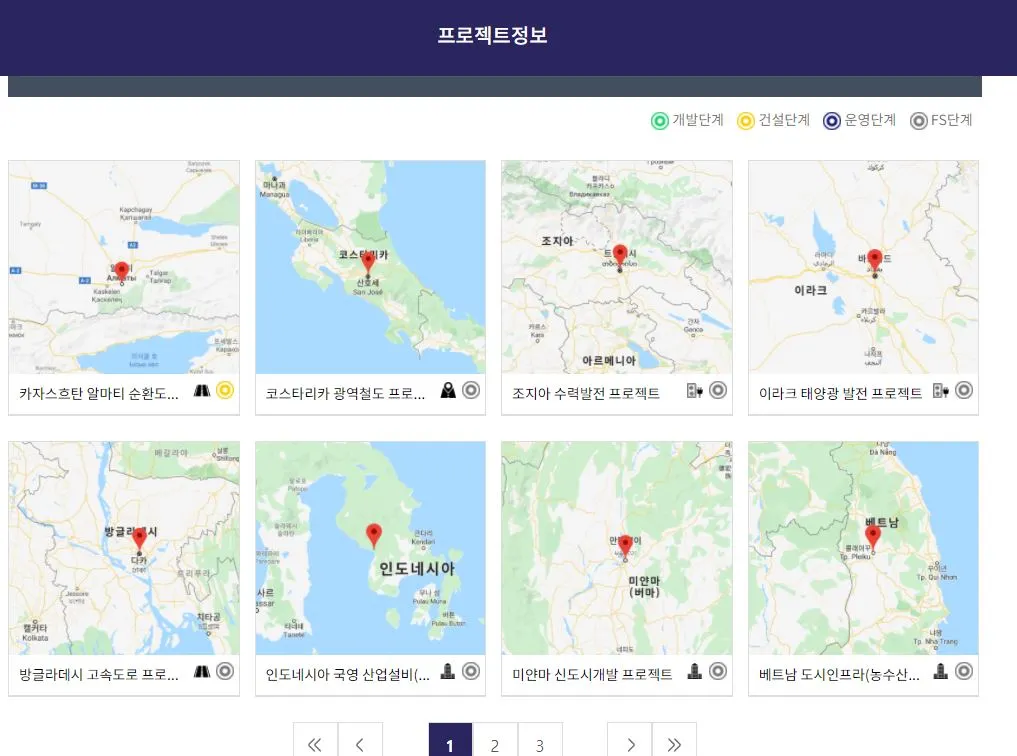This screenshot has height=756, width=1017.
Task: Jump to the last page with the double-arrow button
Action: click(x=675, y=744)
